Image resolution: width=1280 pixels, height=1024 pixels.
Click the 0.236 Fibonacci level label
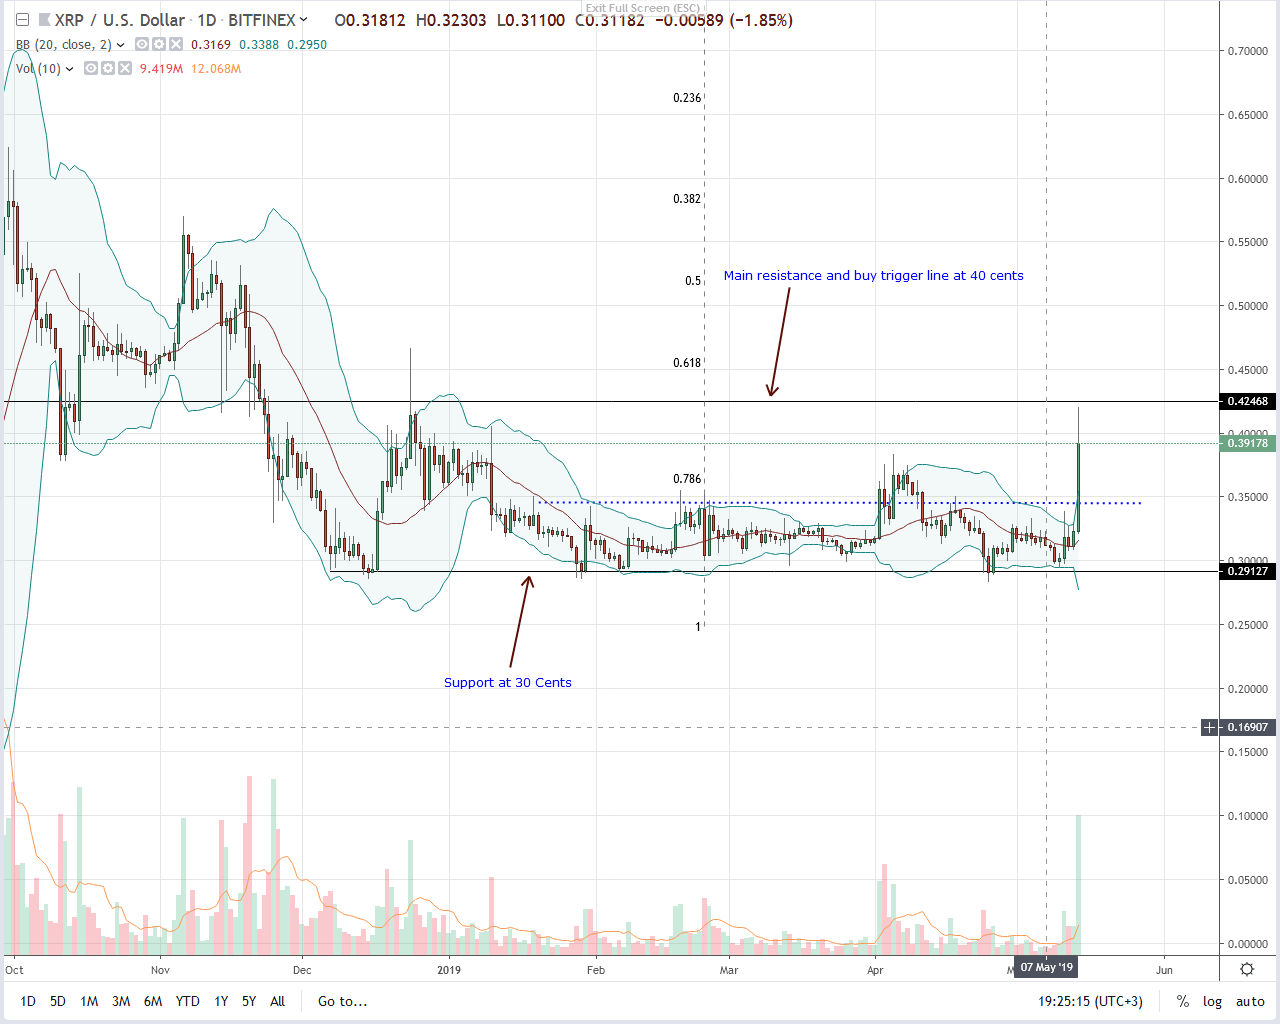pos(687,98)
